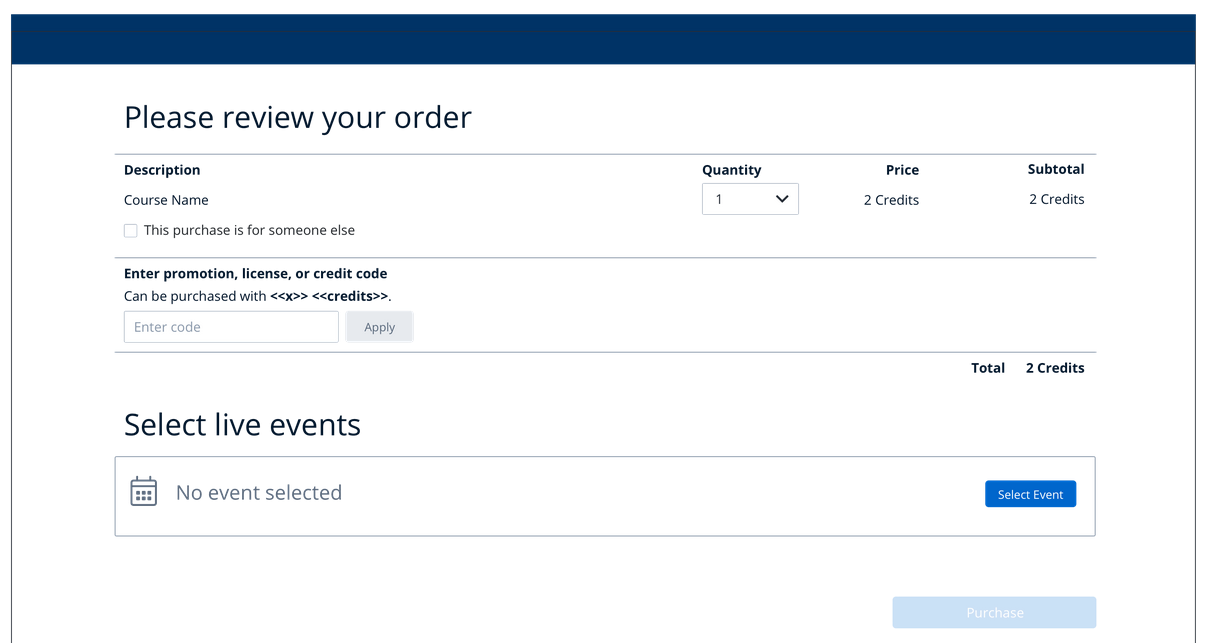Click the Description column header
The image size is (1205, 643).
[162, 170]
